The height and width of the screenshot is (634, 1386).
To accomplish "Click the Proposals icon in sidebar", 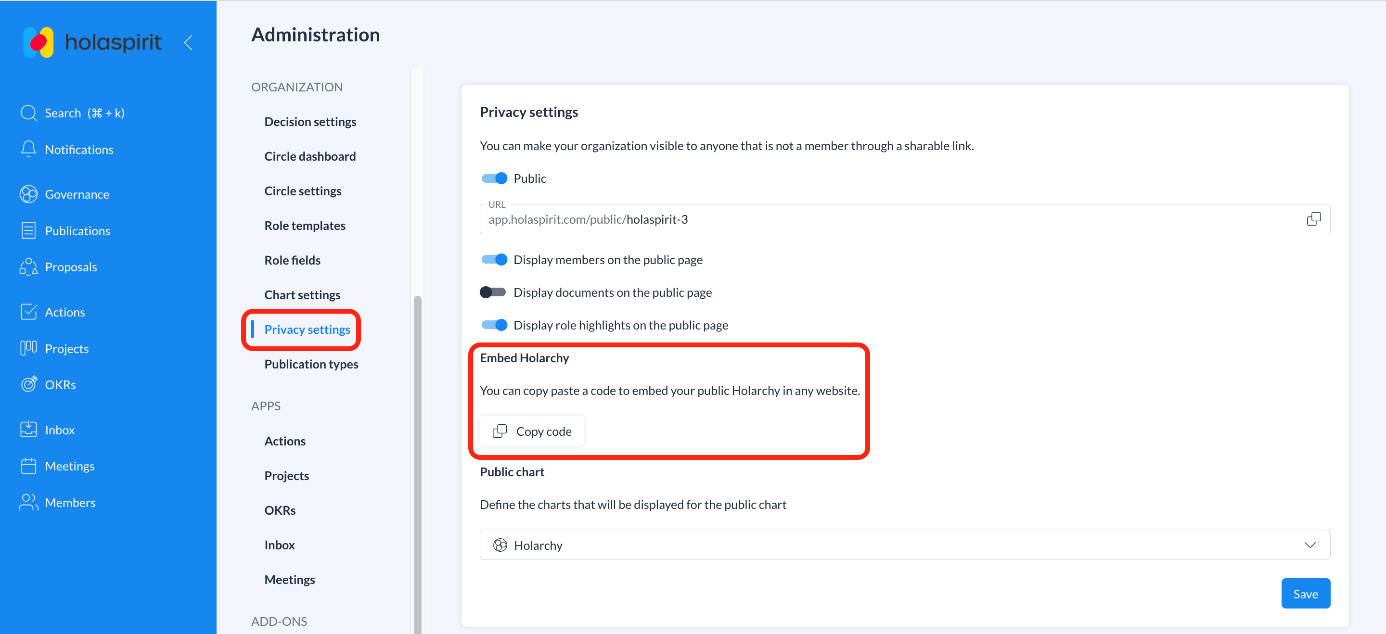I will pos(29,267).
